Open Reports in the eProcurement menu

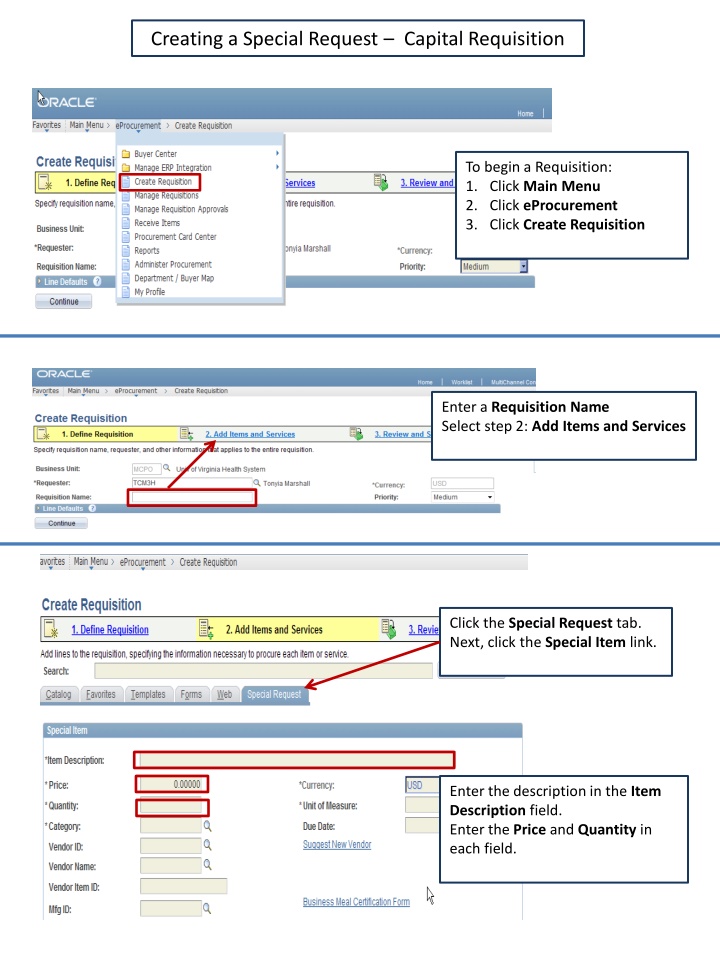147,250
